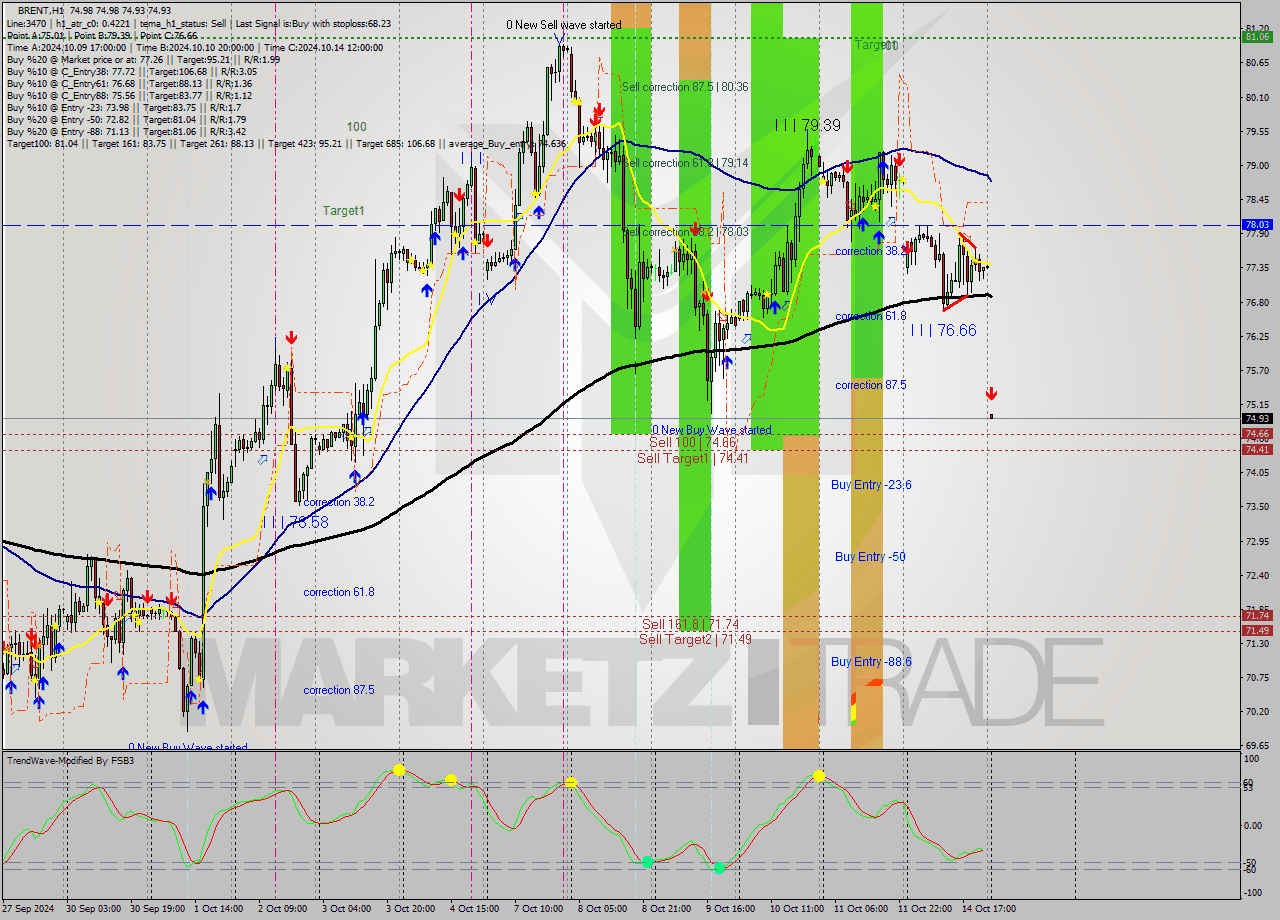Click the 'Sell correction 38.2 | 78.03' label

tap(685, 232)
